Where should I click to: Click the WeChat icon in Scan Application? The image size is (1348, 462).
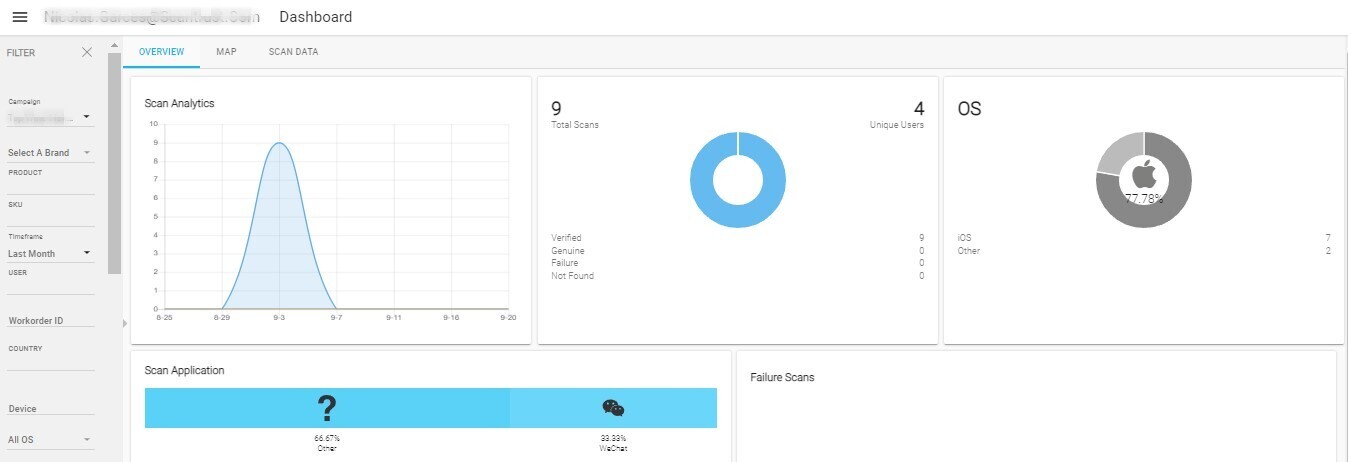pos(613,408)
